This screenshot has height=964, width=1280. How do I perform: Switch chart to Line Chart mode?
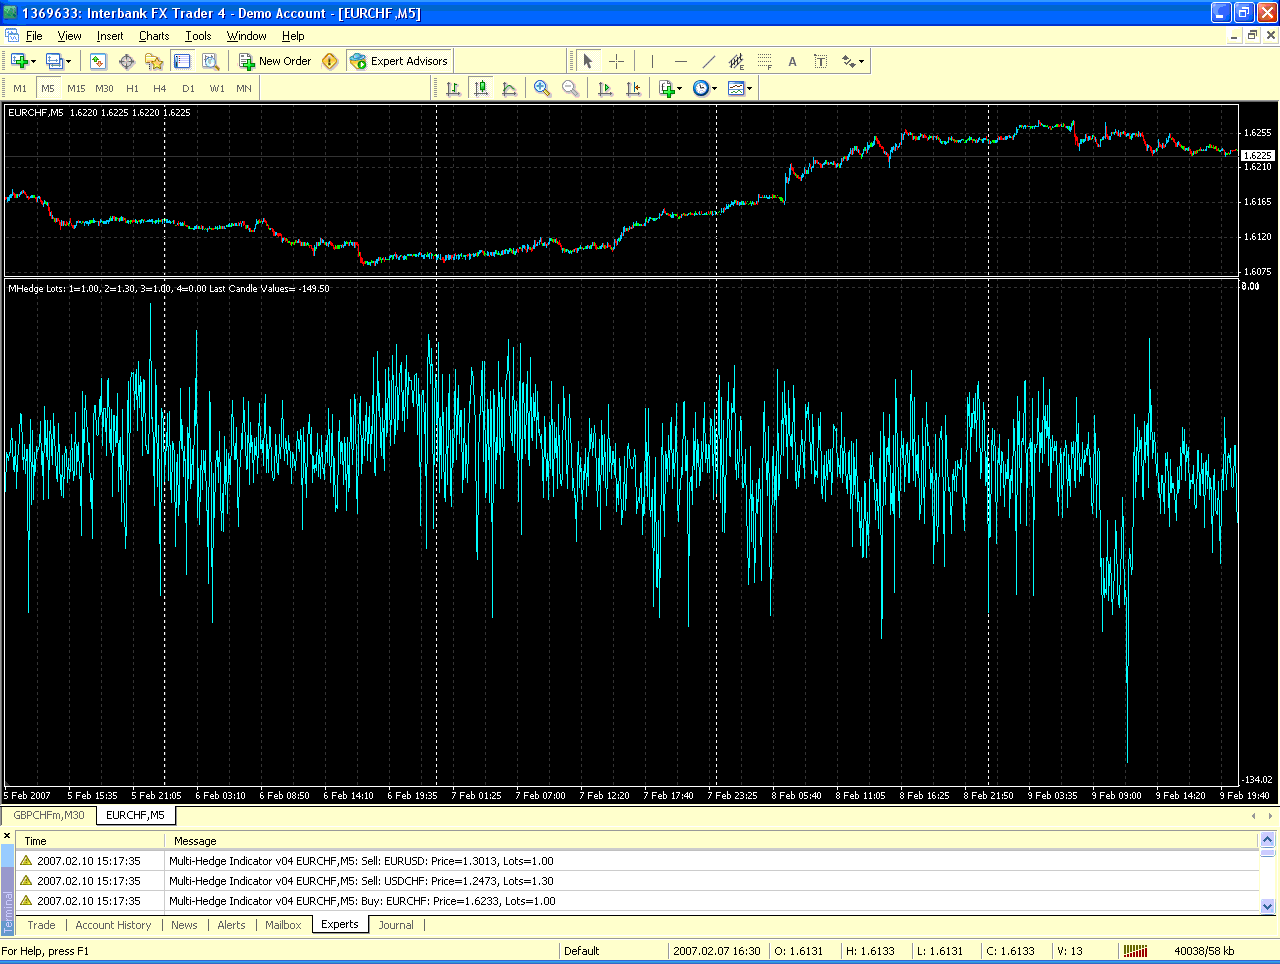point(510,88)
